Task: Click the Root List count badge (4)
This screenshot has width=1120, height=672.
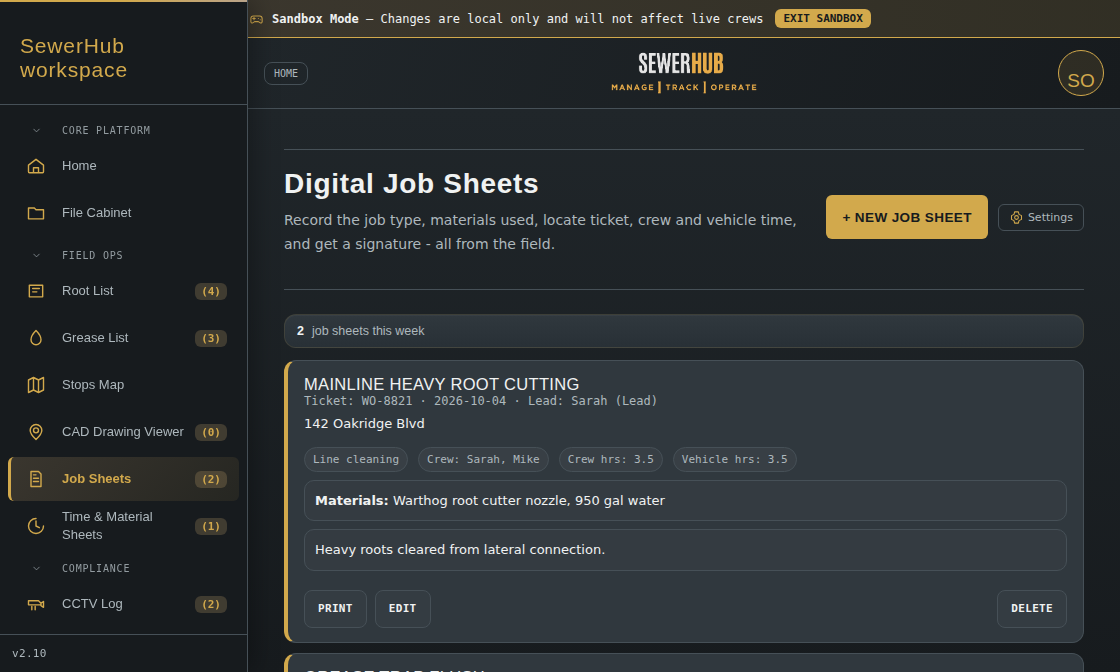Action: point(211,291)
